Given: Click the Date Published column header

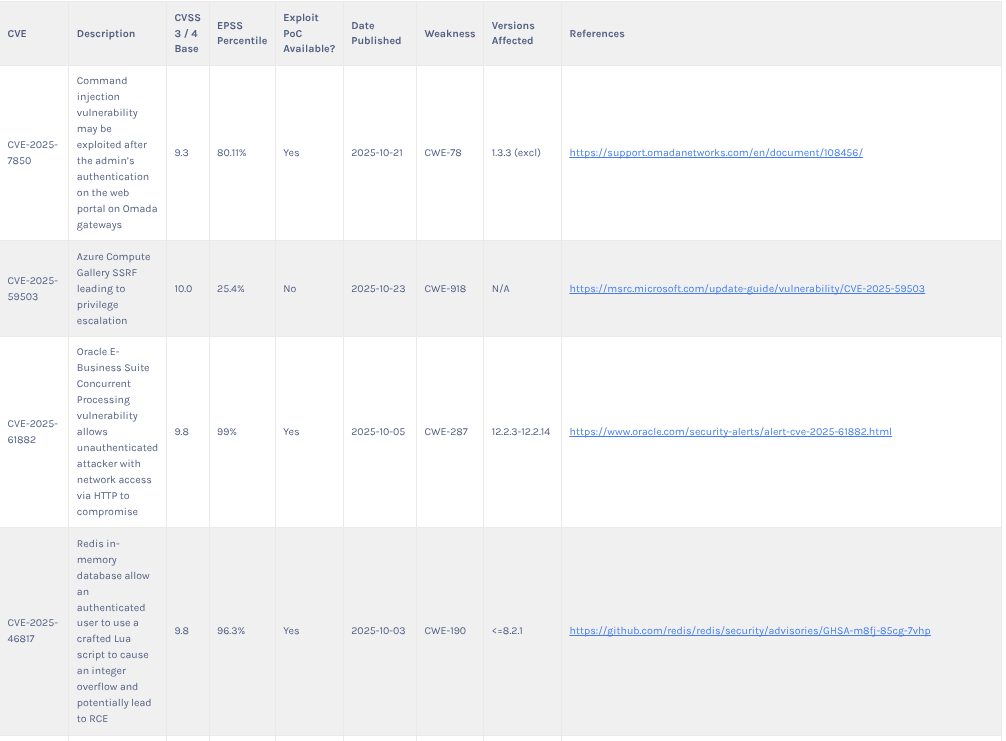Looking at the screenshot, I should pos(376,34).
